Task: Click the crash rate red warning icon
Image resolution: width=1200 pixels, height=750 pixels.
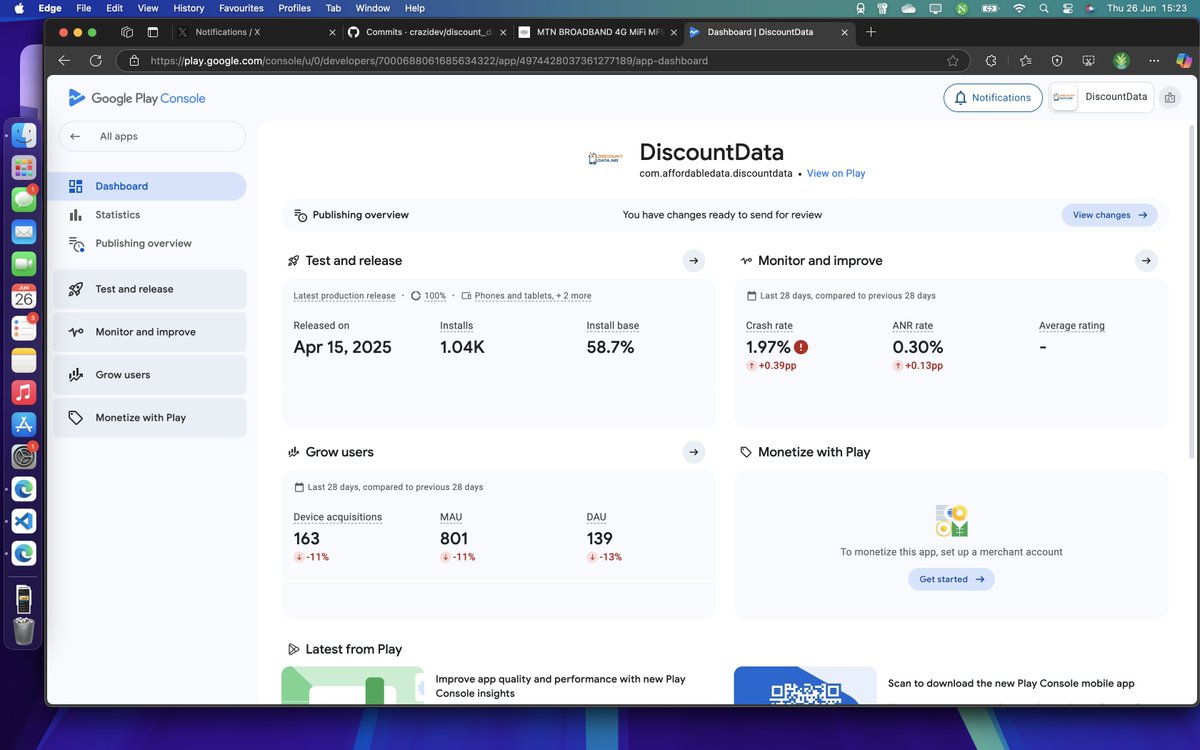Action: (801, 347)
